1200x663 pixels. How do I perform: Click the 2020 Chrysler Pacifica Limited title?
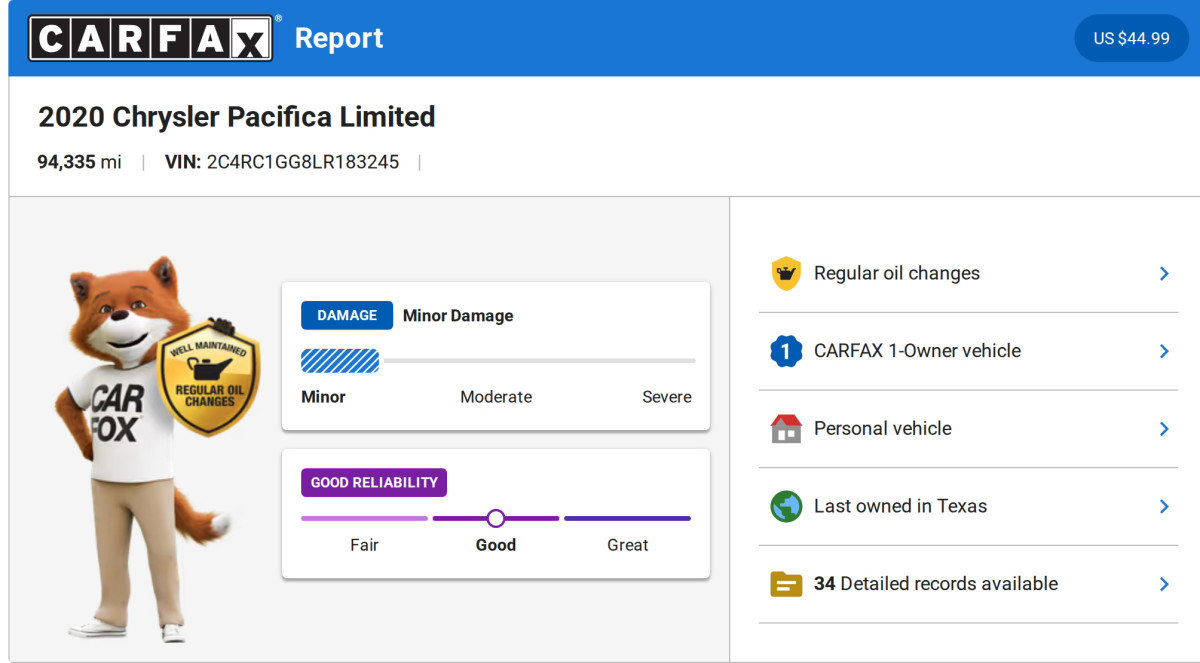236,117
